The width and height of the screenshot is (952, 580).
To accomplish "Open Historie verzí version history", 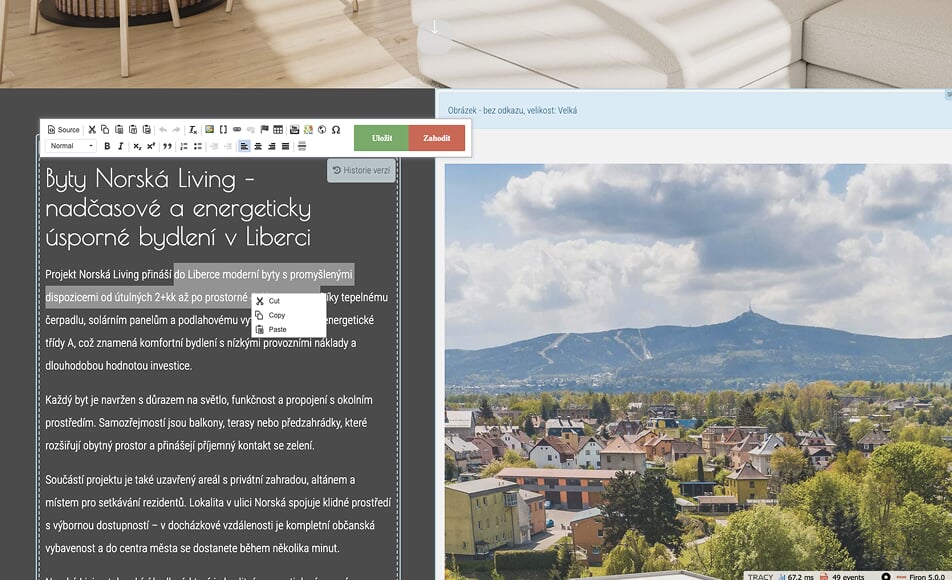I will click(x=362, y=170).
